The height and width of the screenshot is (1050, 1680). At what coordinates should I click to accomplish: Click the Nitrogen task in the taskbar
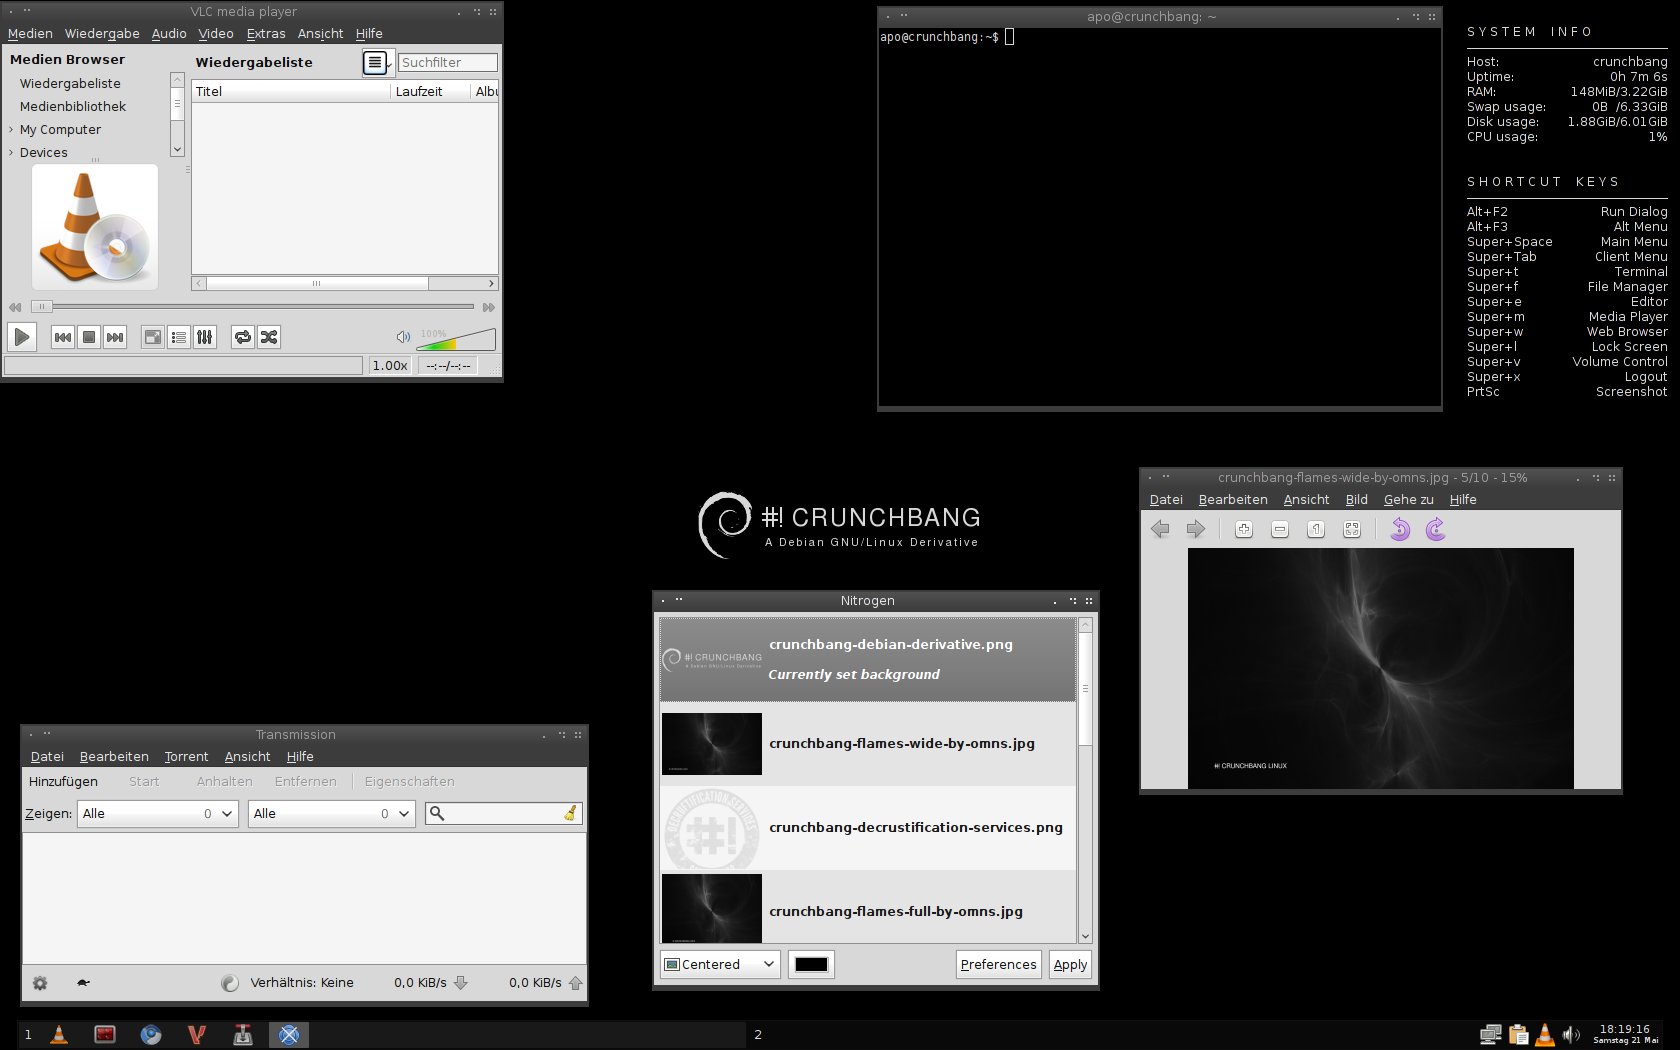pyautogui.click(x=289, y=1035)
